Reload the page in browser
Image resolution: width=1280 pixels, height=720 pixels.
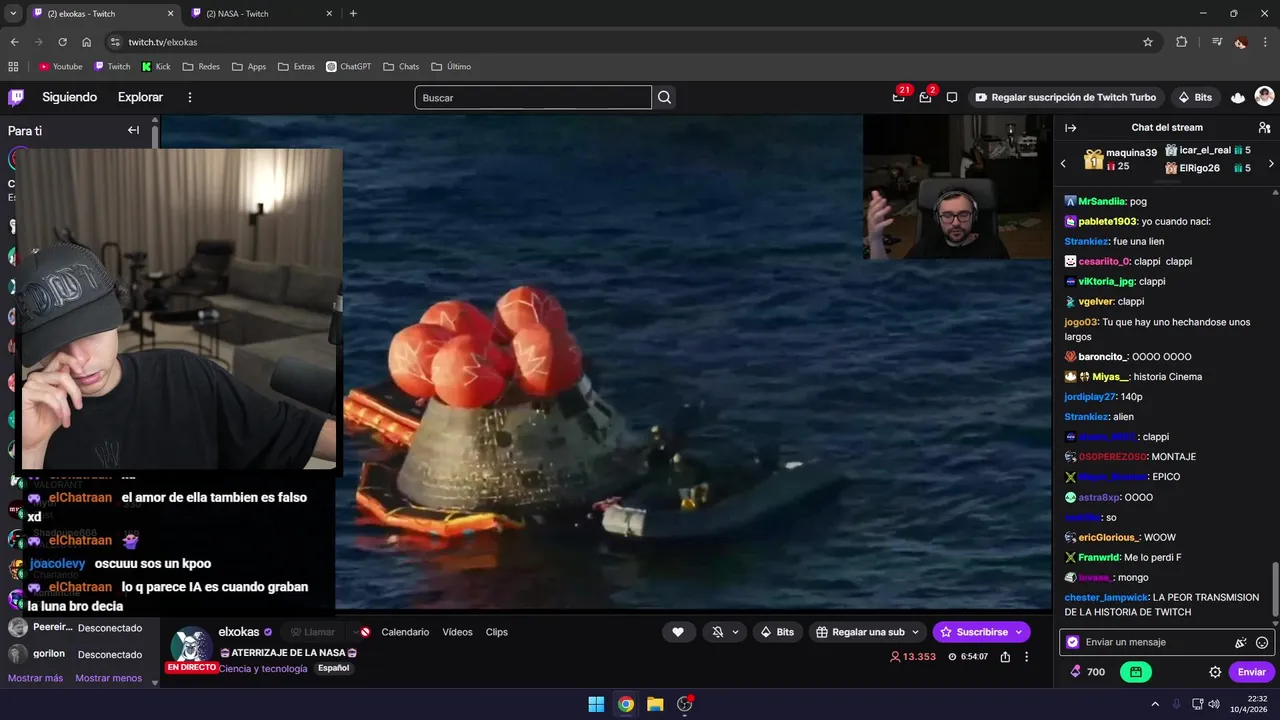[62, 42]
